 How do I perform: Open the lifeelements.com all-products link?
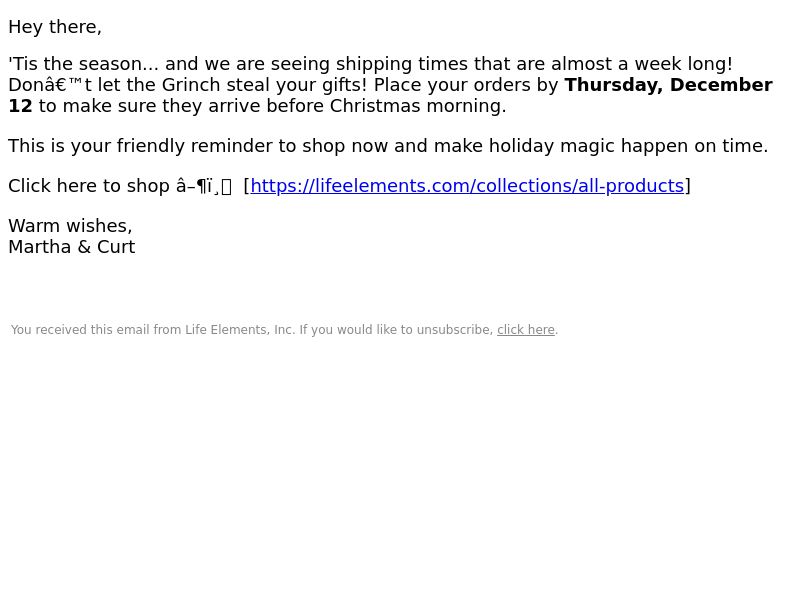tap(467, 186)
